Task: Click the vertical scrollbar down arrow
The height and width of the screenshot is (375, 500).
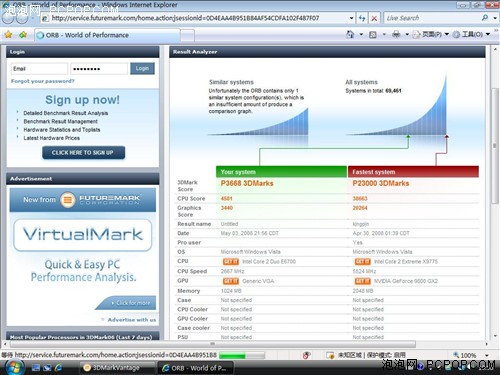Action: tap(495, 336)
